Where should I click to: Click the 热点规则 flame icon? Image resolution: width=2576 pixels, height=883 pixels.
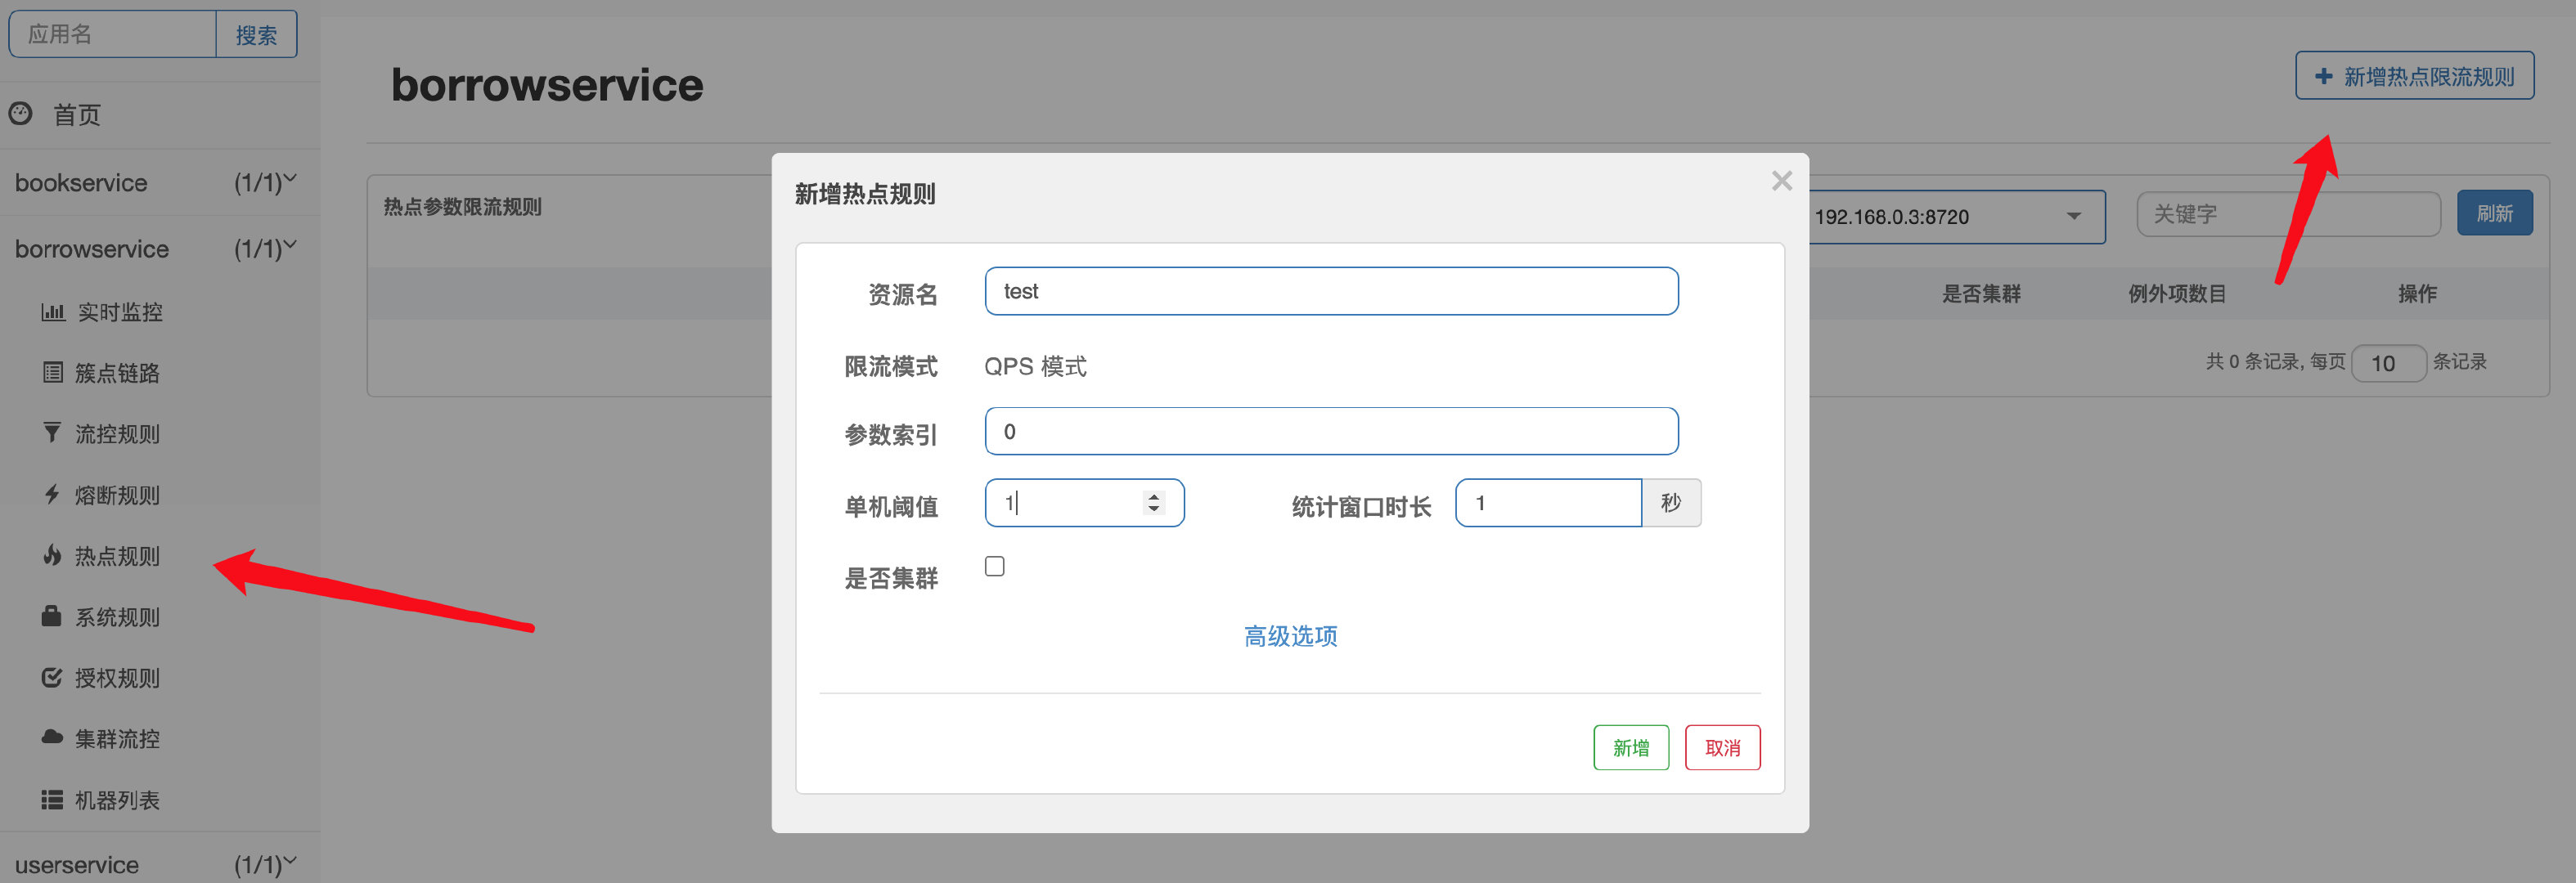(52, 555)
